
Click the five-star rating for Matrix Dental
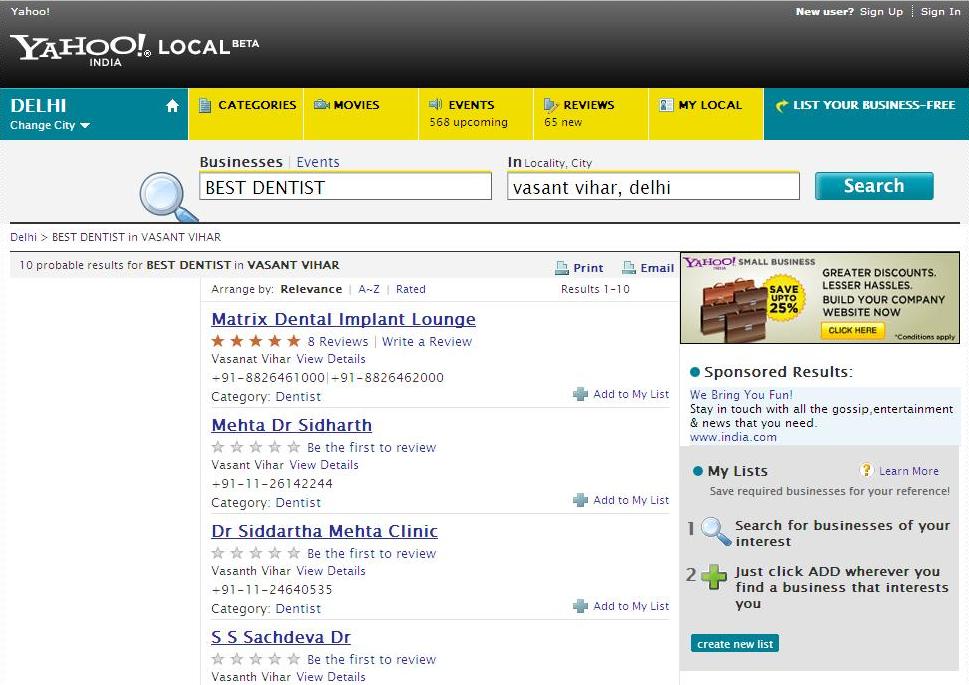(x=256, y=341)
